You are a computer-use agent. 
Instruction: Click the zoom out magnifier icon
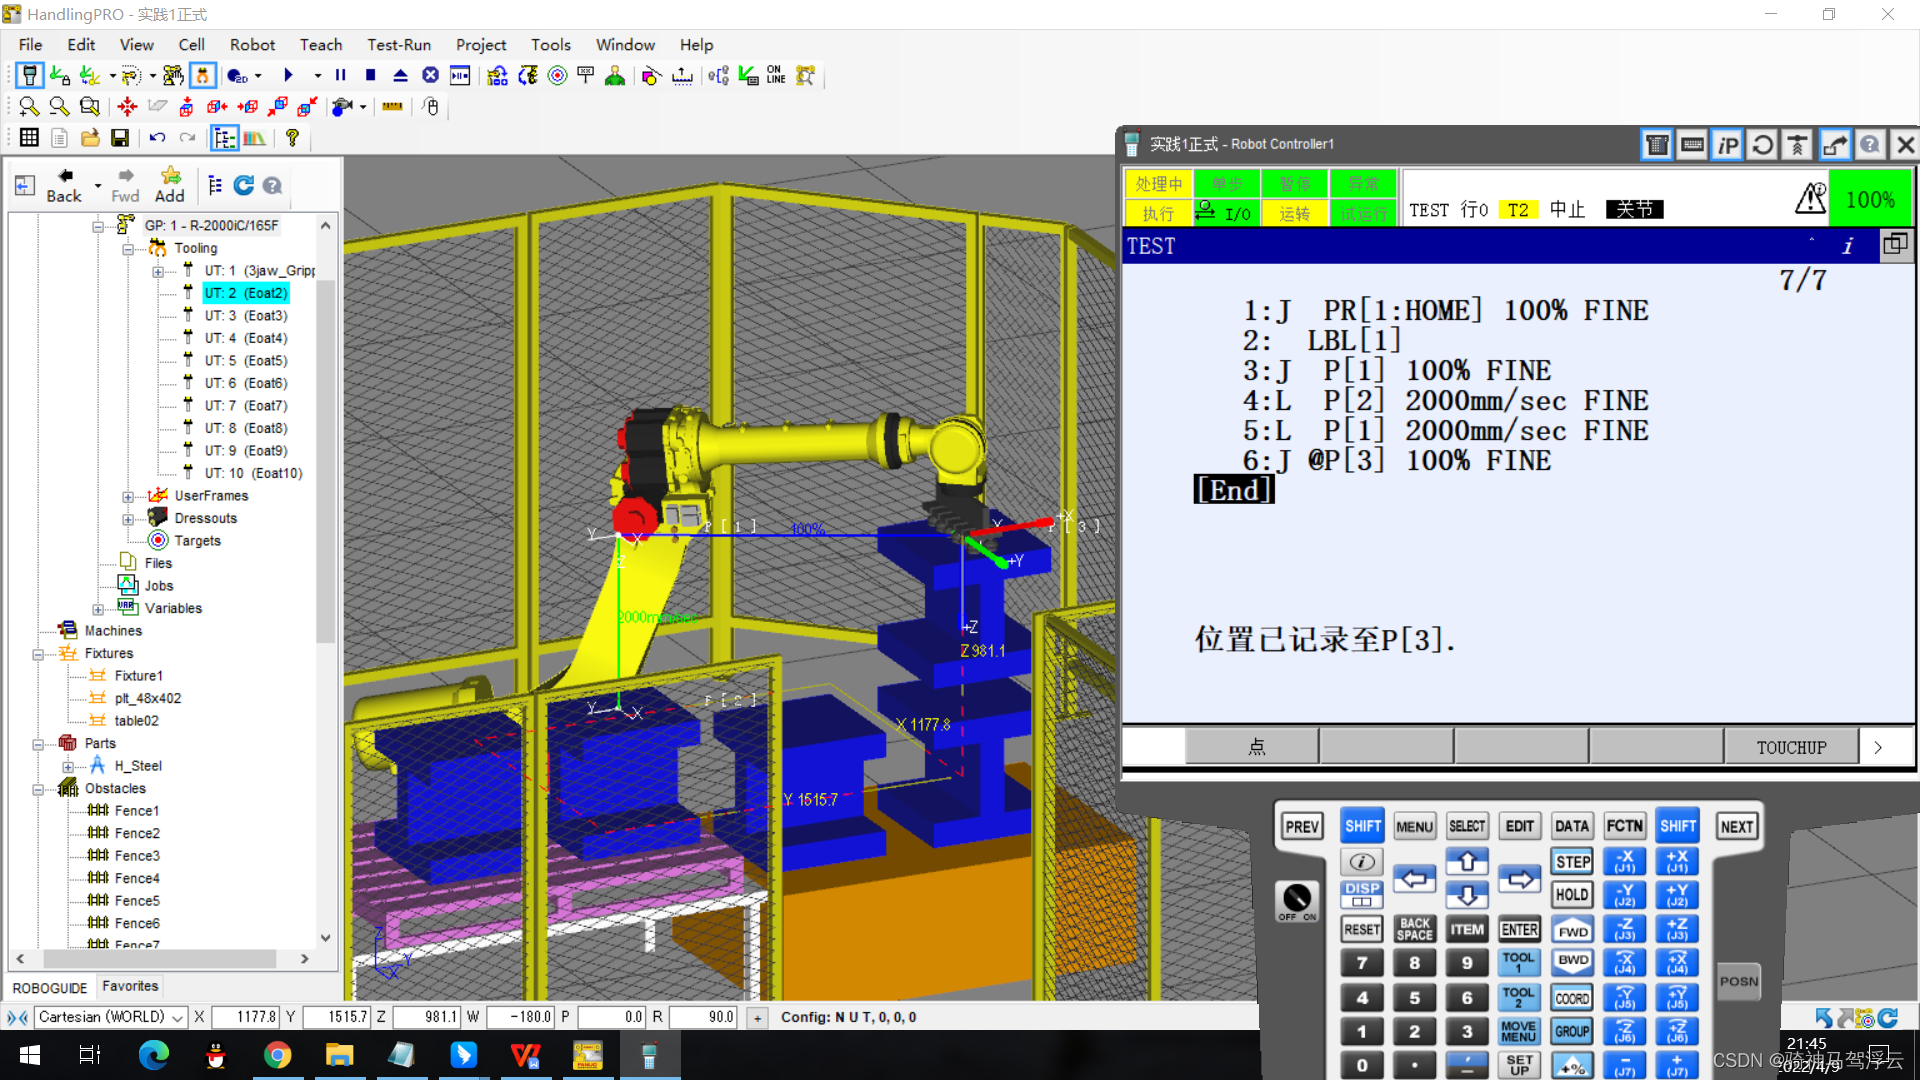click(x=59, y=106)
